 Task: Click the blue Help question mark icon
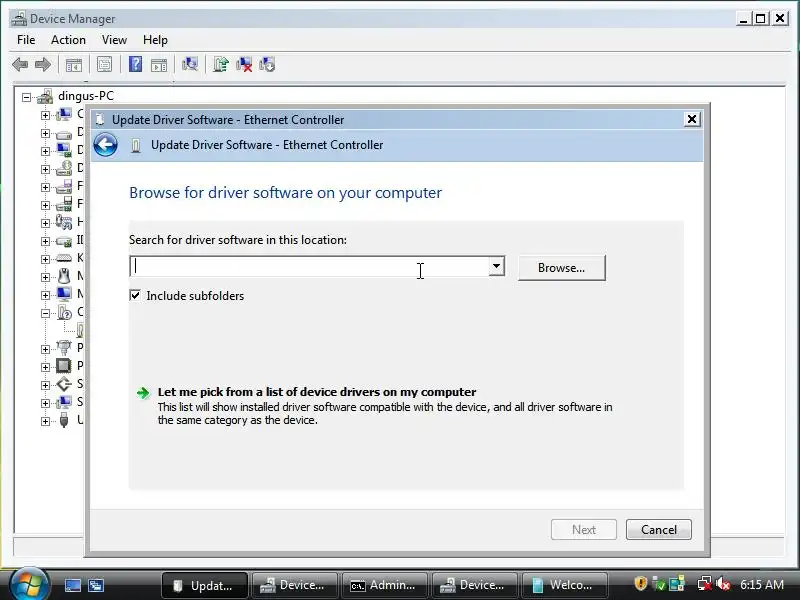click(x=135, y=64)
